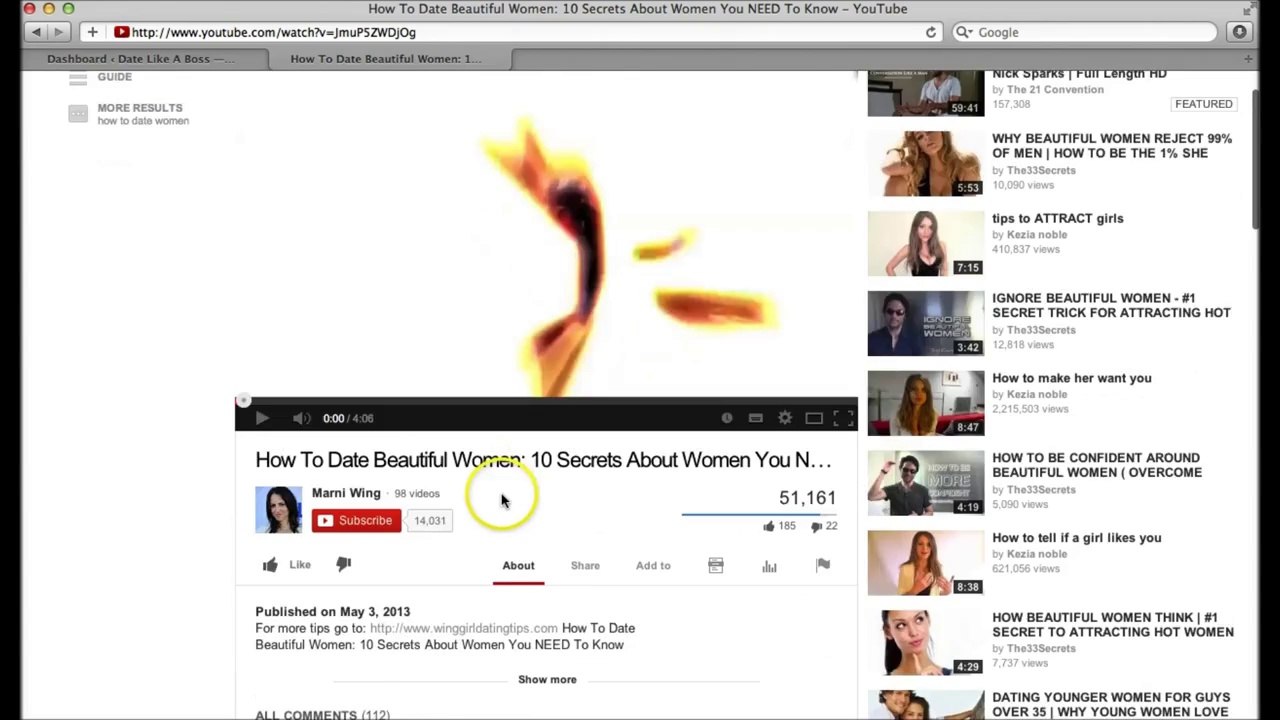Click the 14,031 subscriber count
The width and height of the screenshot is (1280, 720).
(430, 521)
